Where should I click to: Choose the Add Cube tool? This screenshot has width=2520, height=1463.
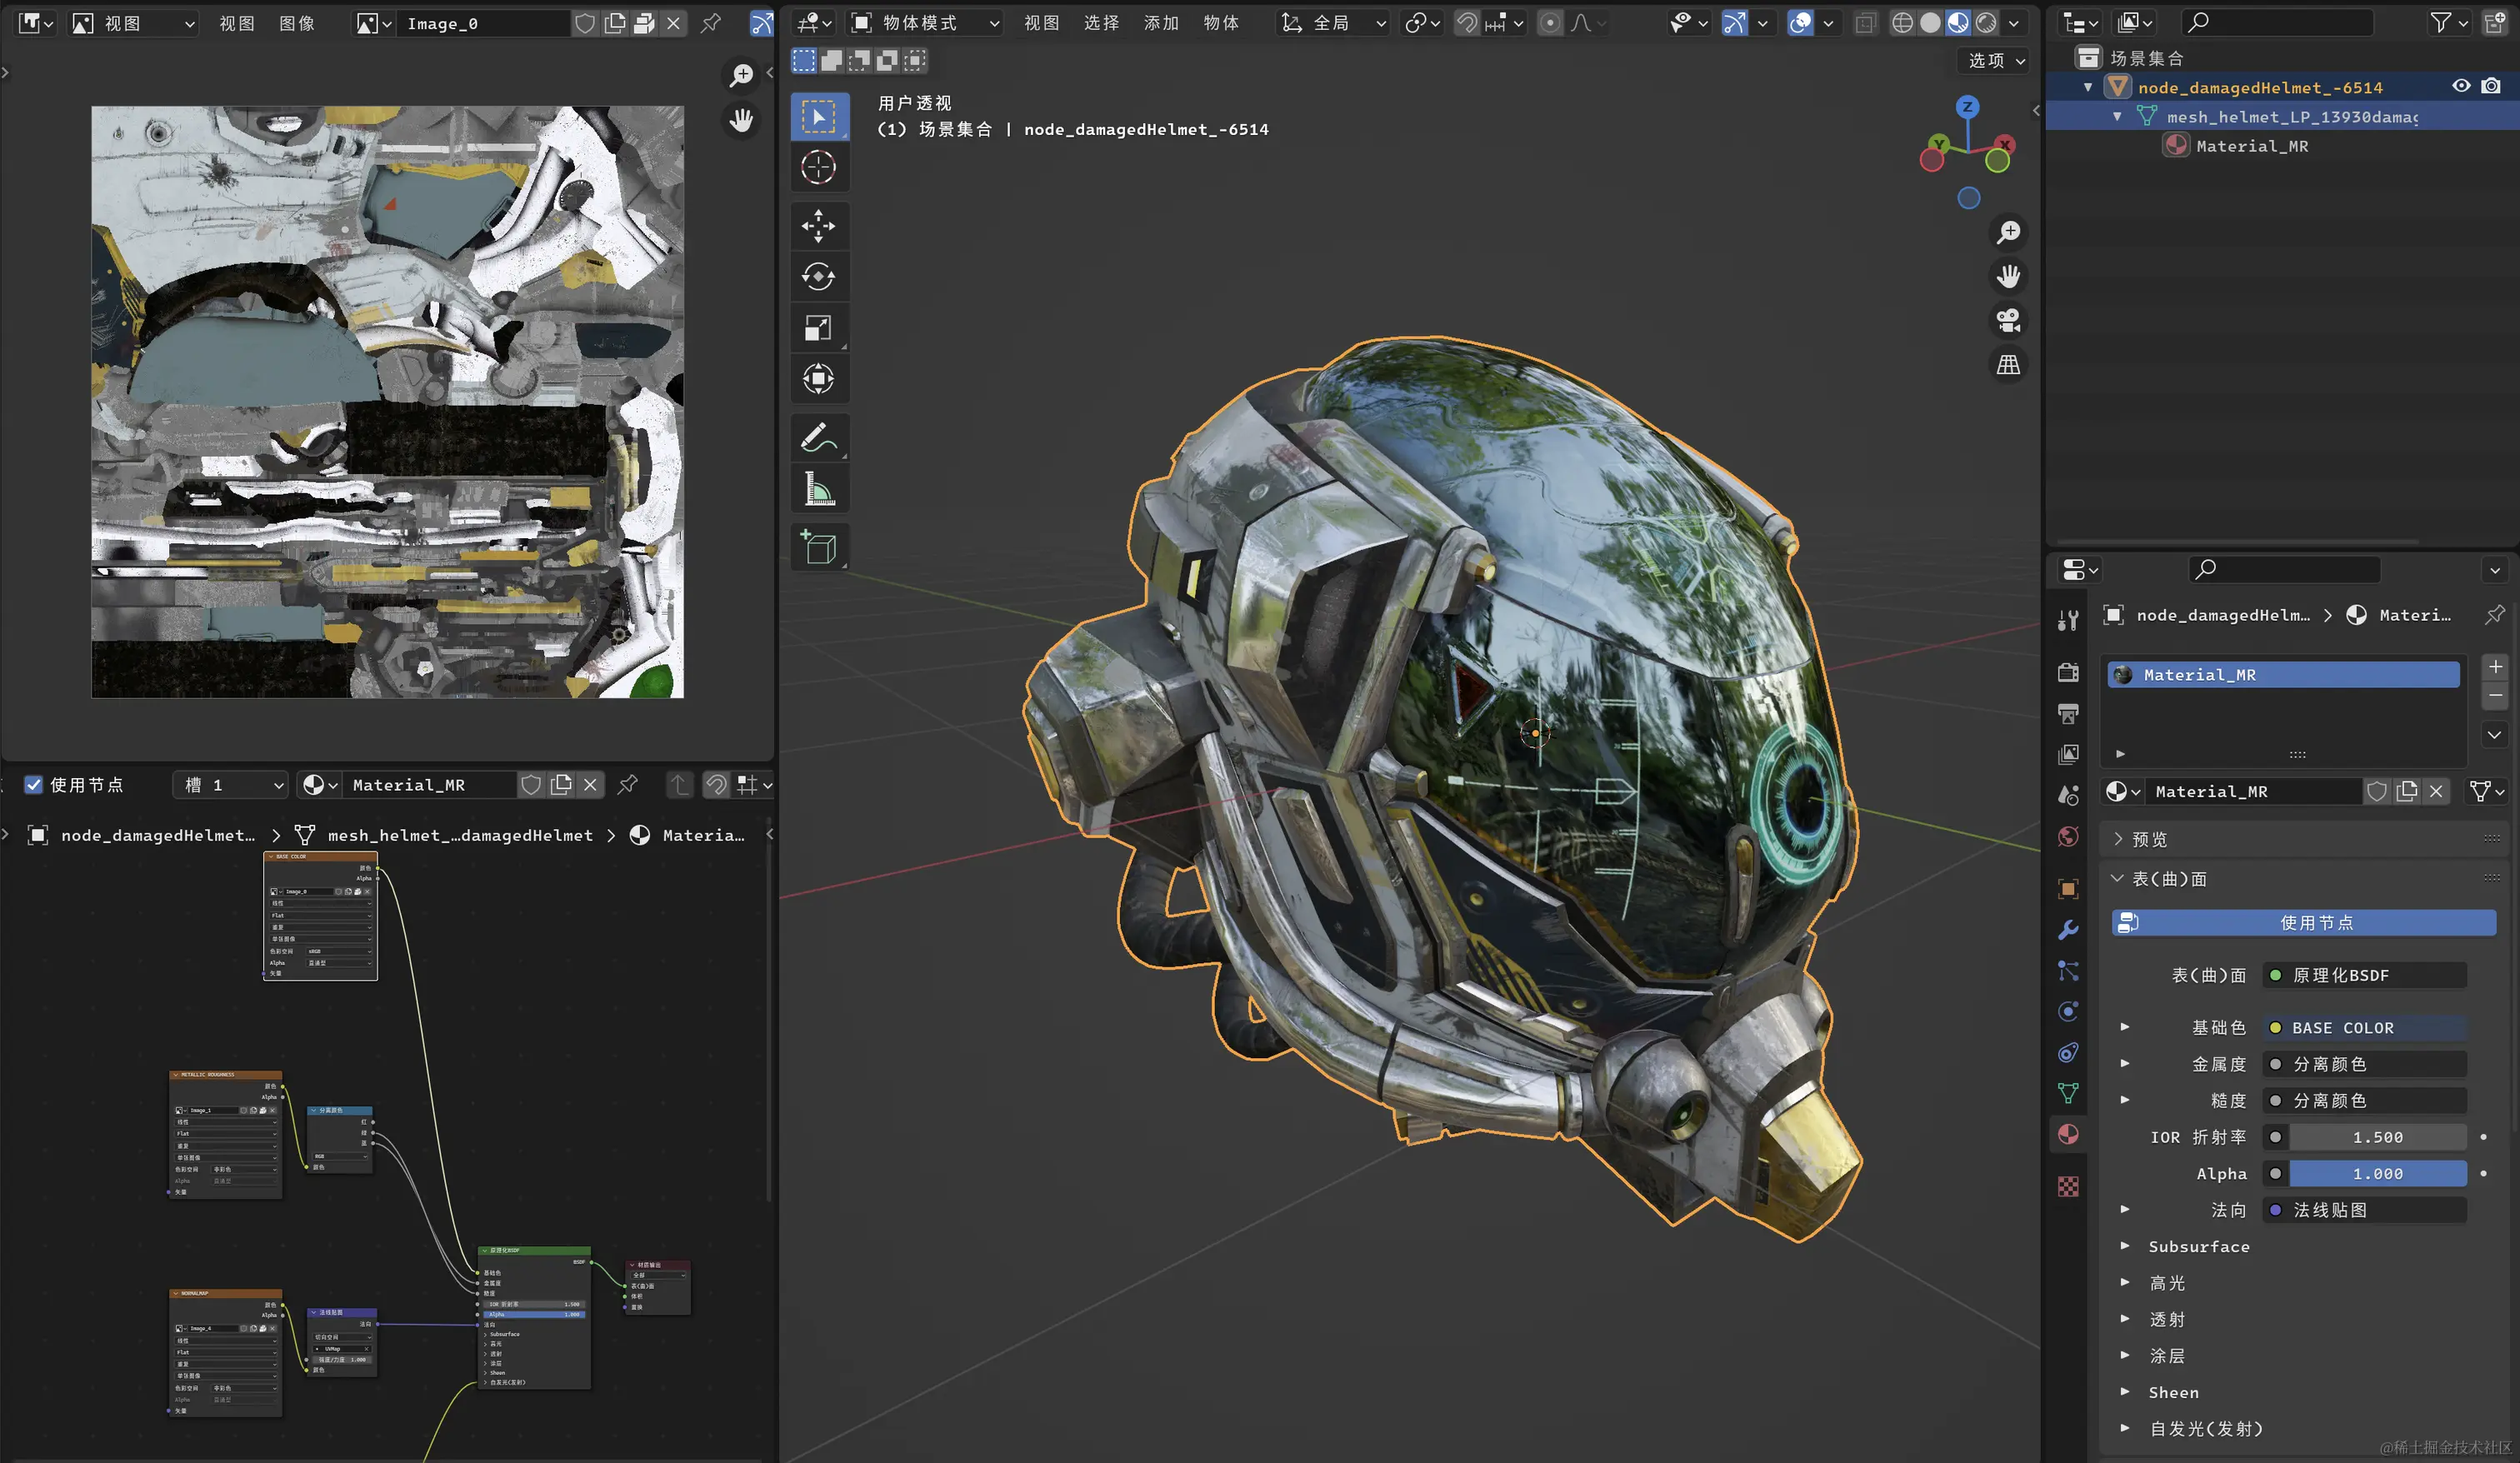(x=818, y=547)
